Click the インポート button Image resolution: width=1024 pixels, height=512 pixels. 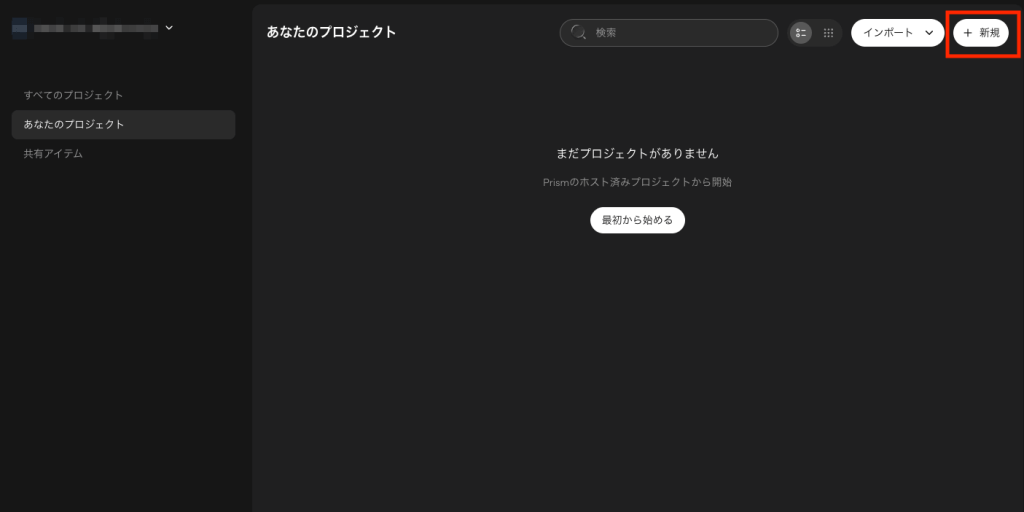tap(887, 33)
